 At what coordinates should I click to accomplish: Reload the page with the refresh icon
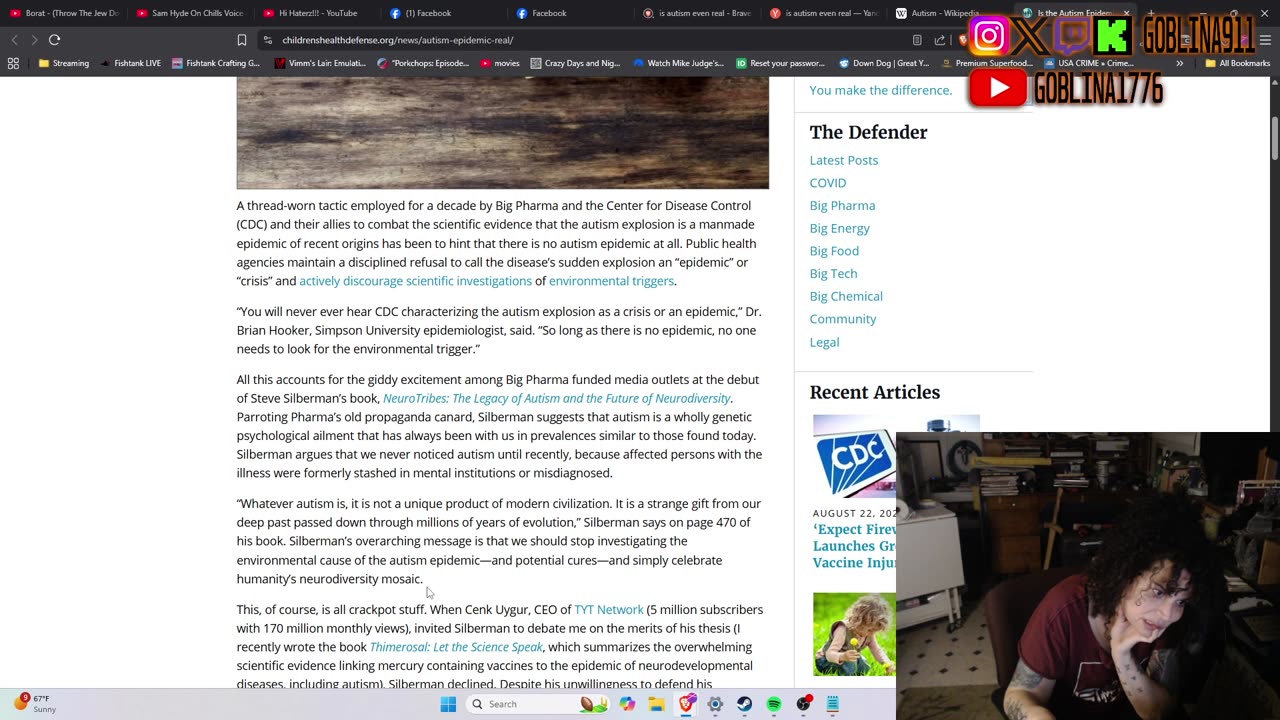coord(54,40)
